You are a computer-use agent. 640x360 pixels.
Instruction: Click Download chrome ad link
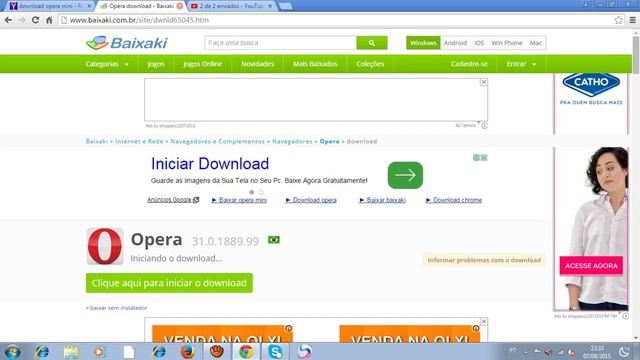coord(454,200)
